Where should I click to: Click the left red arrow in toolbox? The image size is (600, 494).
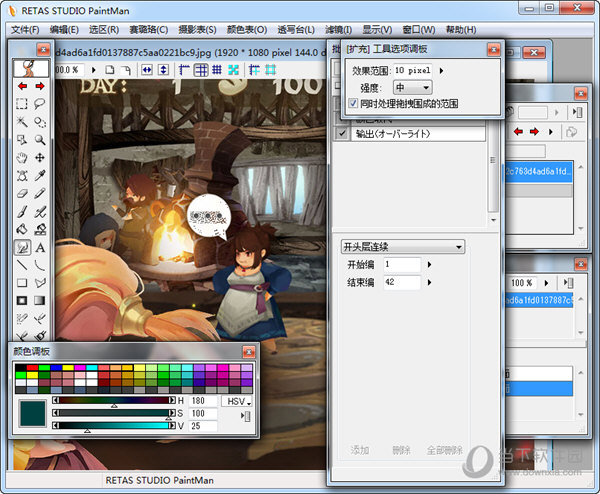point(22,86)
